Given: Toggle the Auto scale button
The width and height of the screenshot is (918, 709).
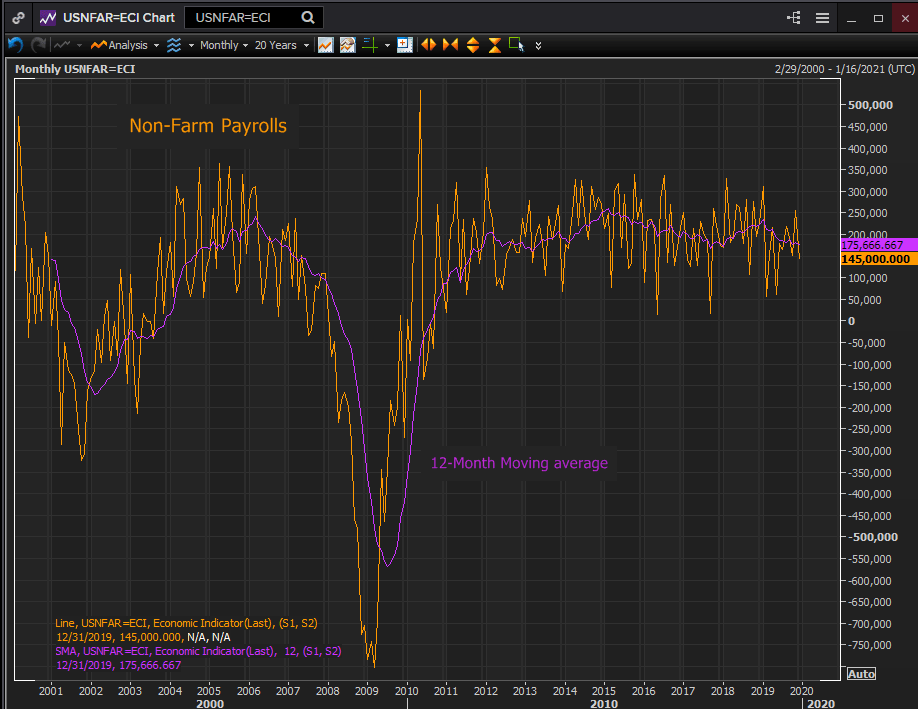Looking at the screenshot, I should point(860,673).
